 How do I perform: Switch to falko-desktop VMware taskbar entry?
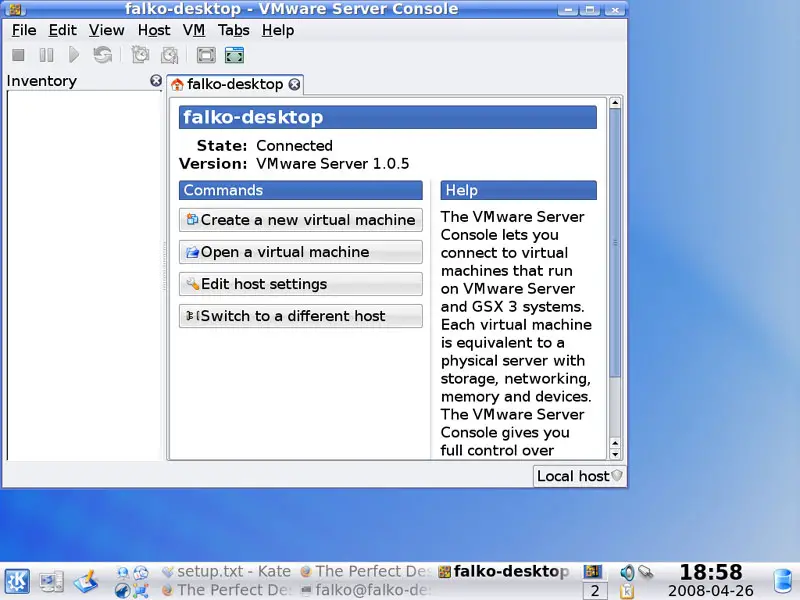[505, 571]
